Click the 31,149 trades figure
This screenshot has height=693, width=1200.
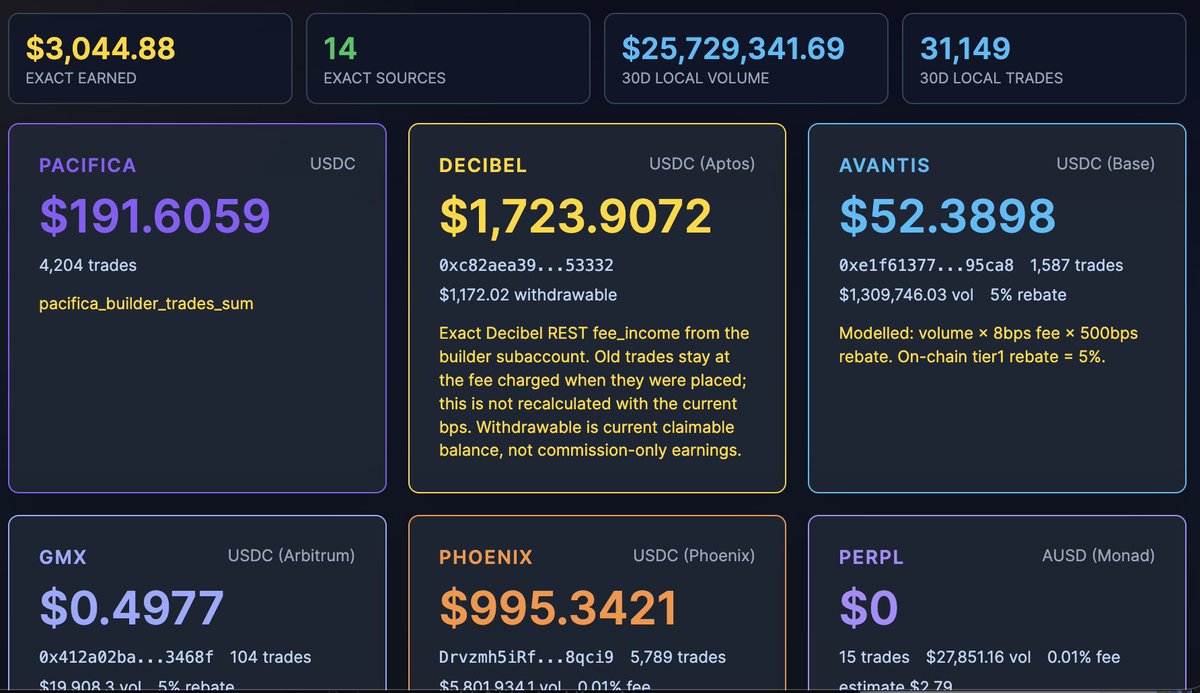[965, 48]
